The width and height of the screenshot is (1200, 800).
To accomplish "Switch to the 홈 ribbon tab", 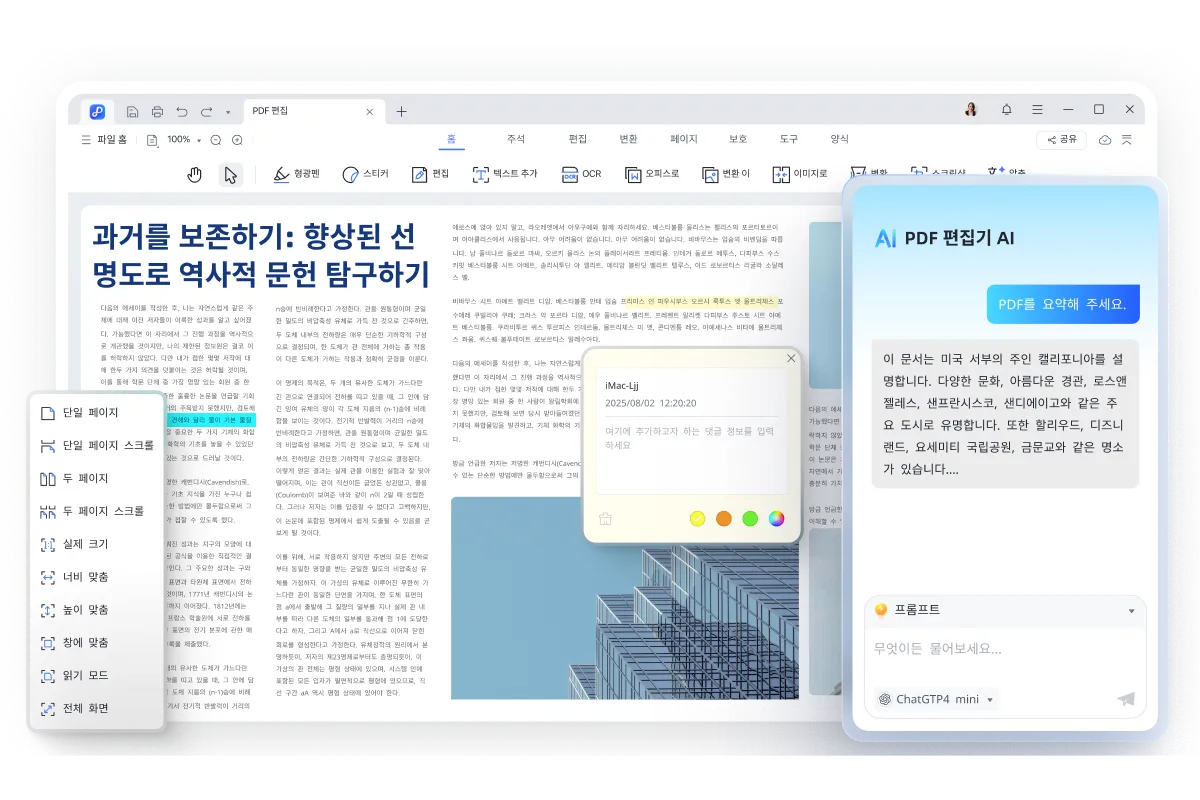I will (451, 139).
